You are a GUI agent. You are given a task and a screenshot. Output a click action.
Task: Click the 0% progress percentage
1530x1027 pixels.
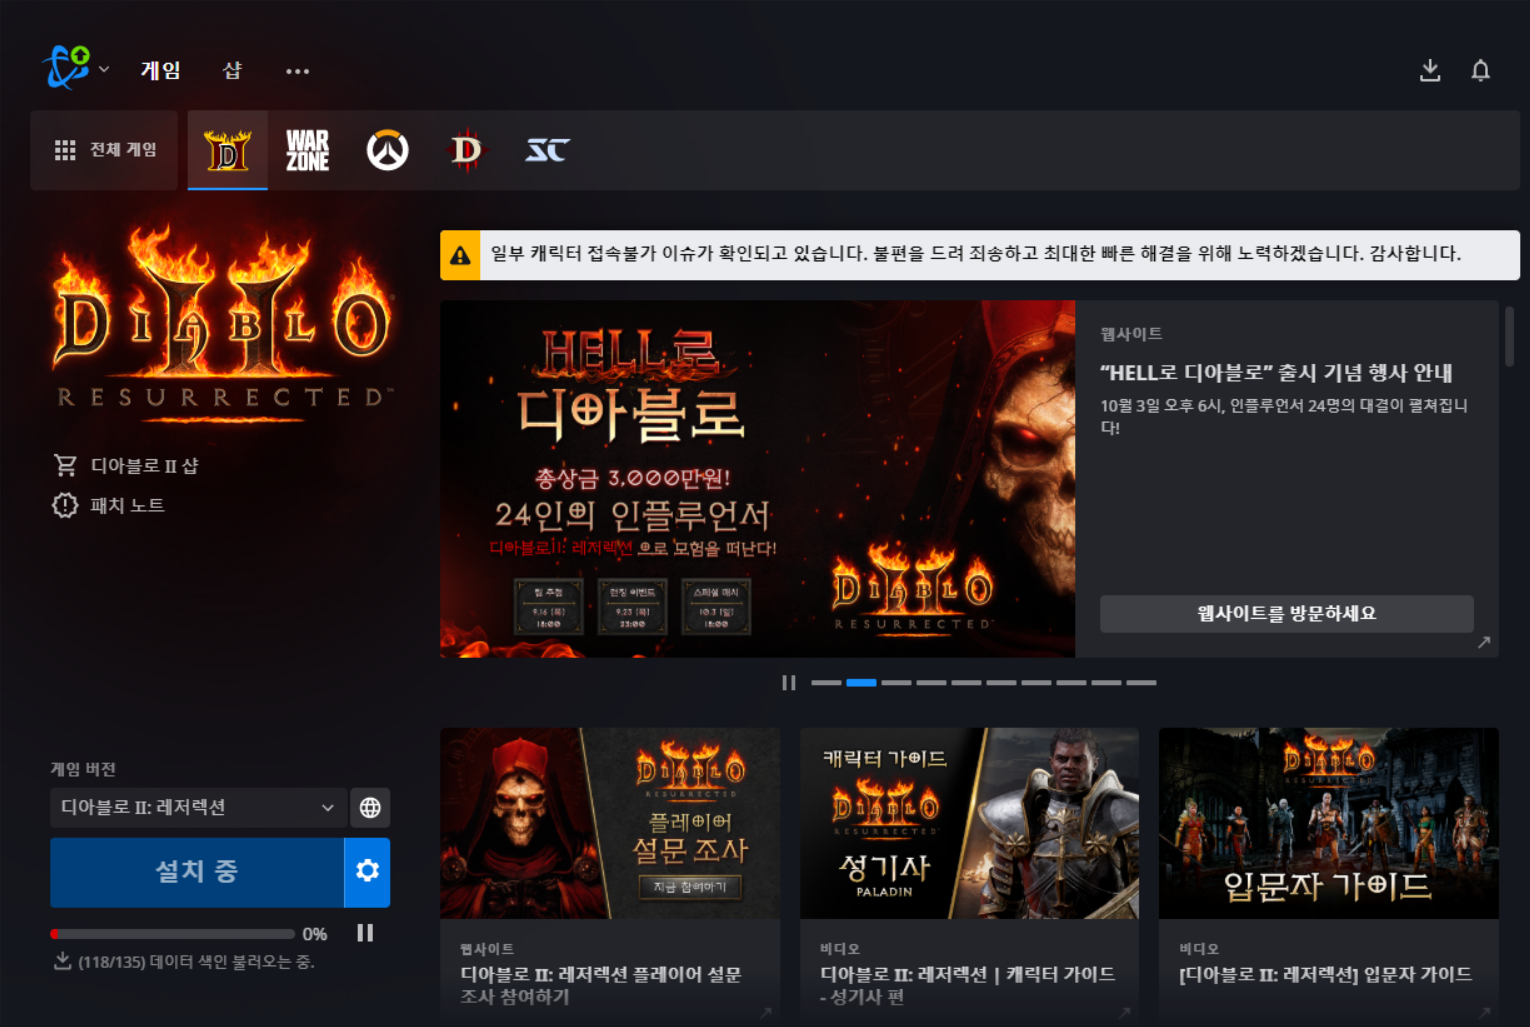(315, 934)
